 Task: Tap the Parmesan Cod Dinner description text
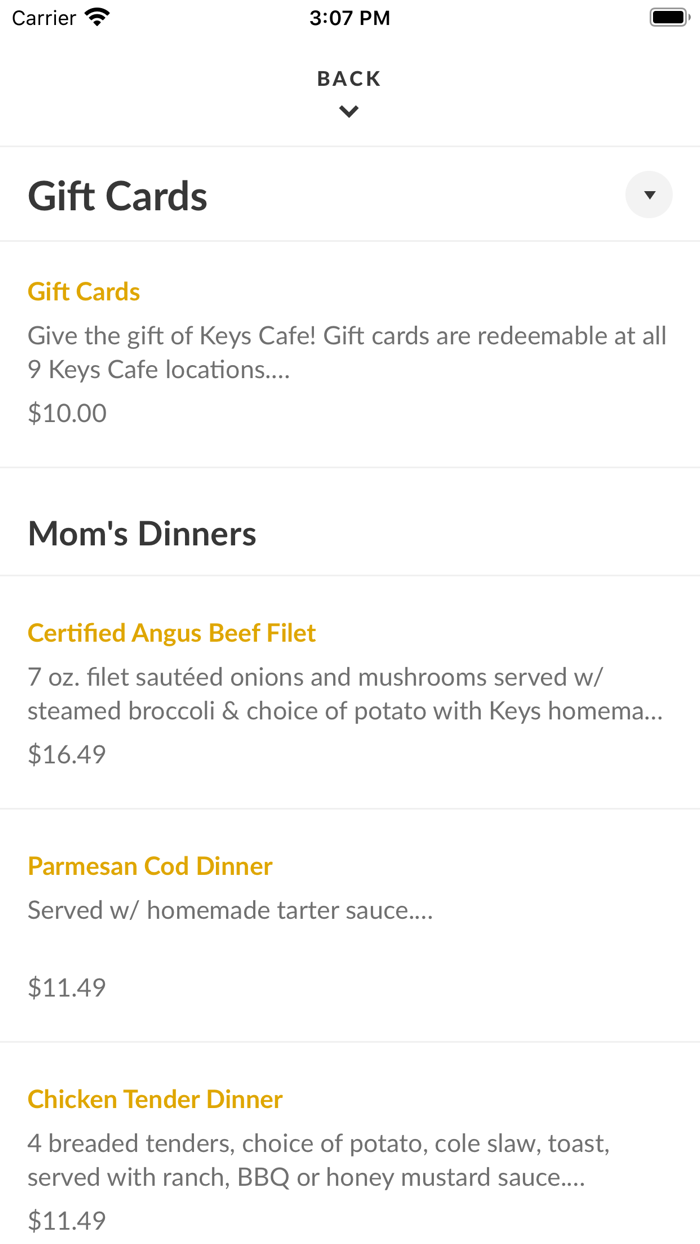[231, 910]
